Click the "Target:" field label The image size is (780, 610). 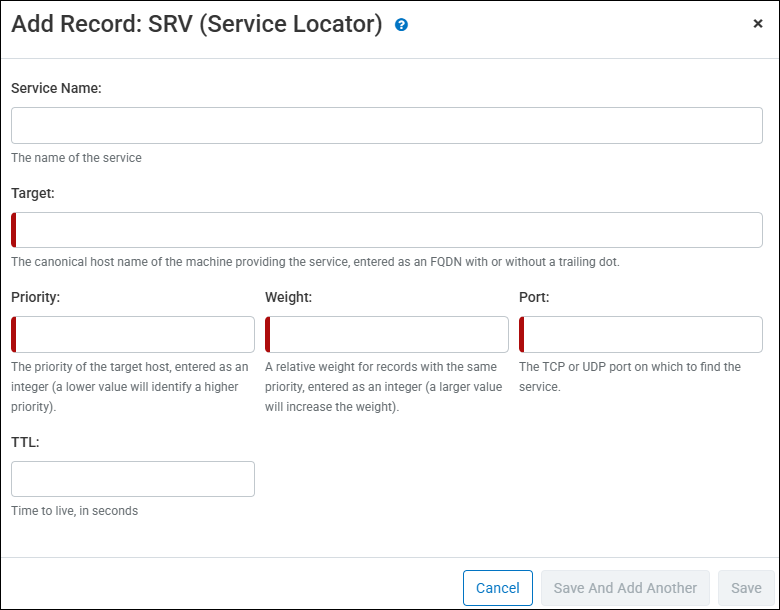33,193
